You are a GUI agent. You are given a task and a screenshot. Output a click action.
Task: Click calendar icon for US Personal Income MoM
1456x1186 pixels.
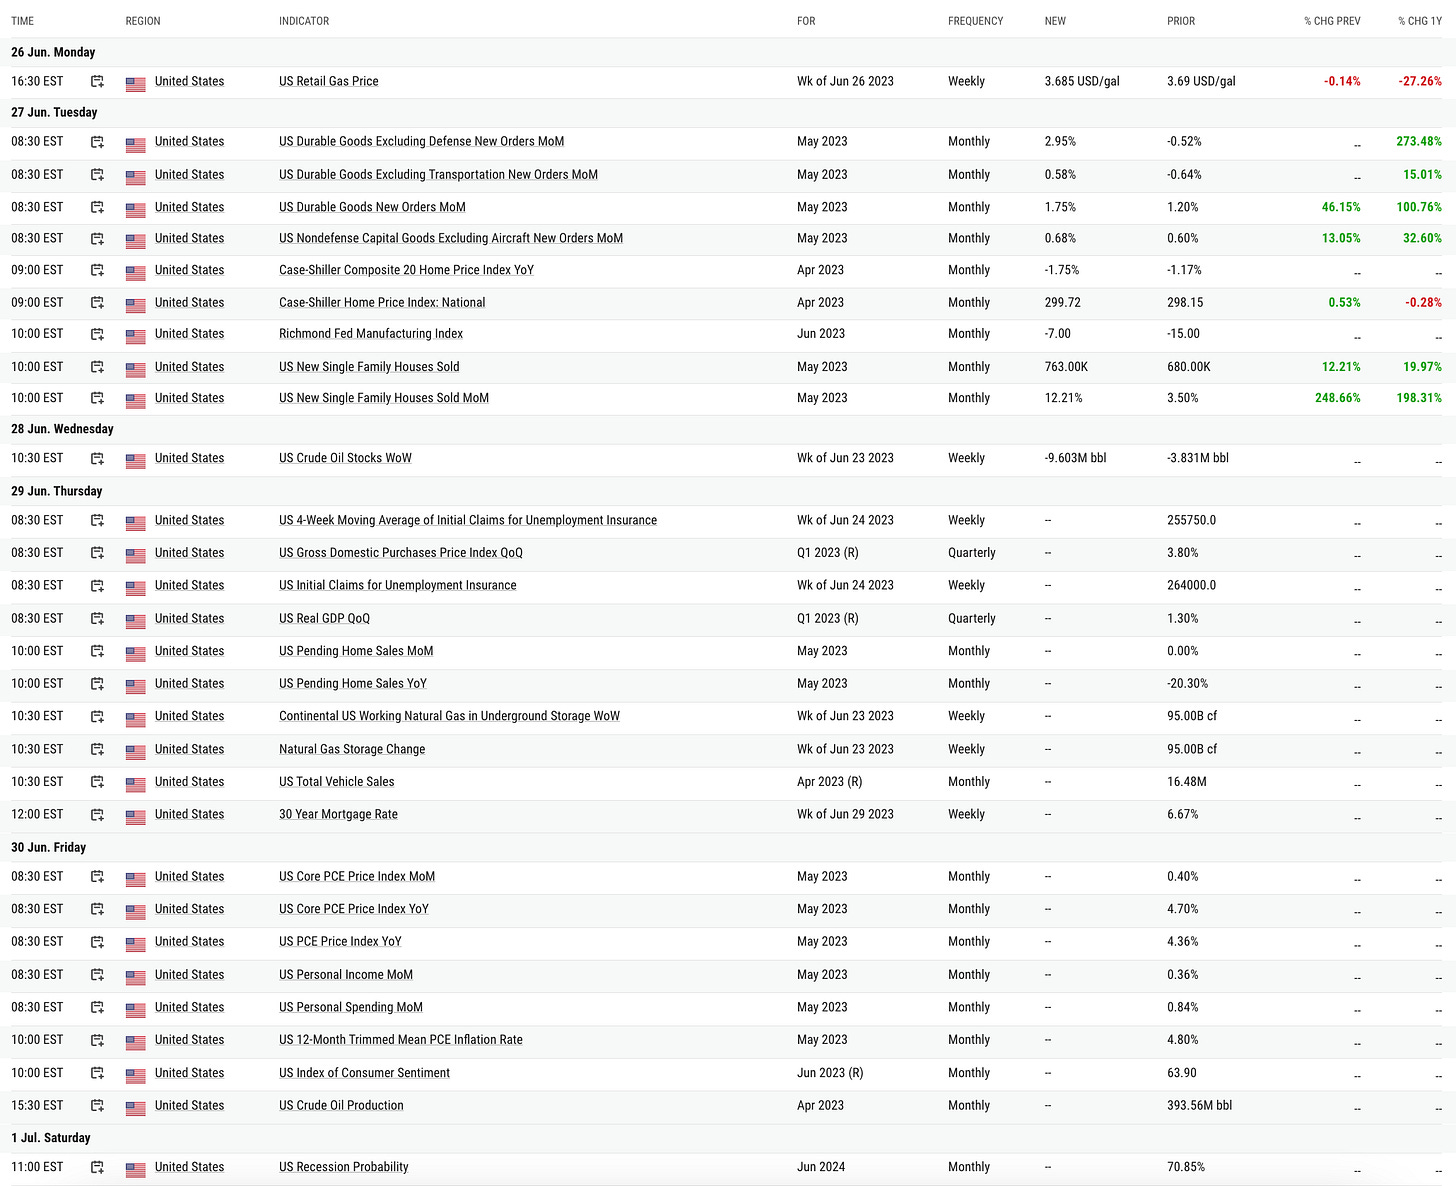tap(97, 975)
